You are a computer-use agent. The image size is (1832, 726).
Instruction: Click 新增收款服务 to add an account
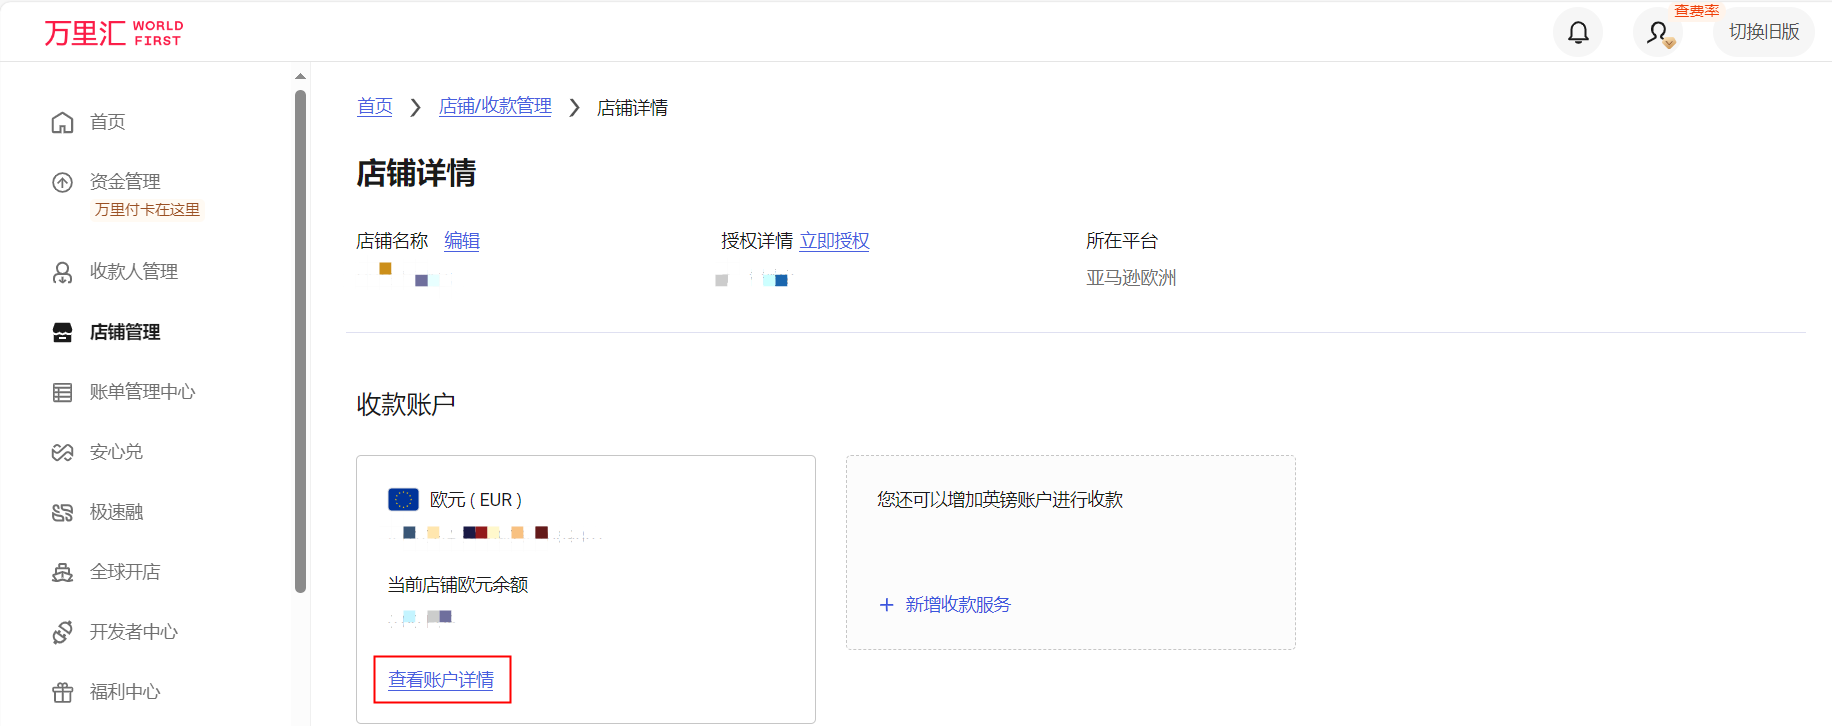click(x=957, y=605)
